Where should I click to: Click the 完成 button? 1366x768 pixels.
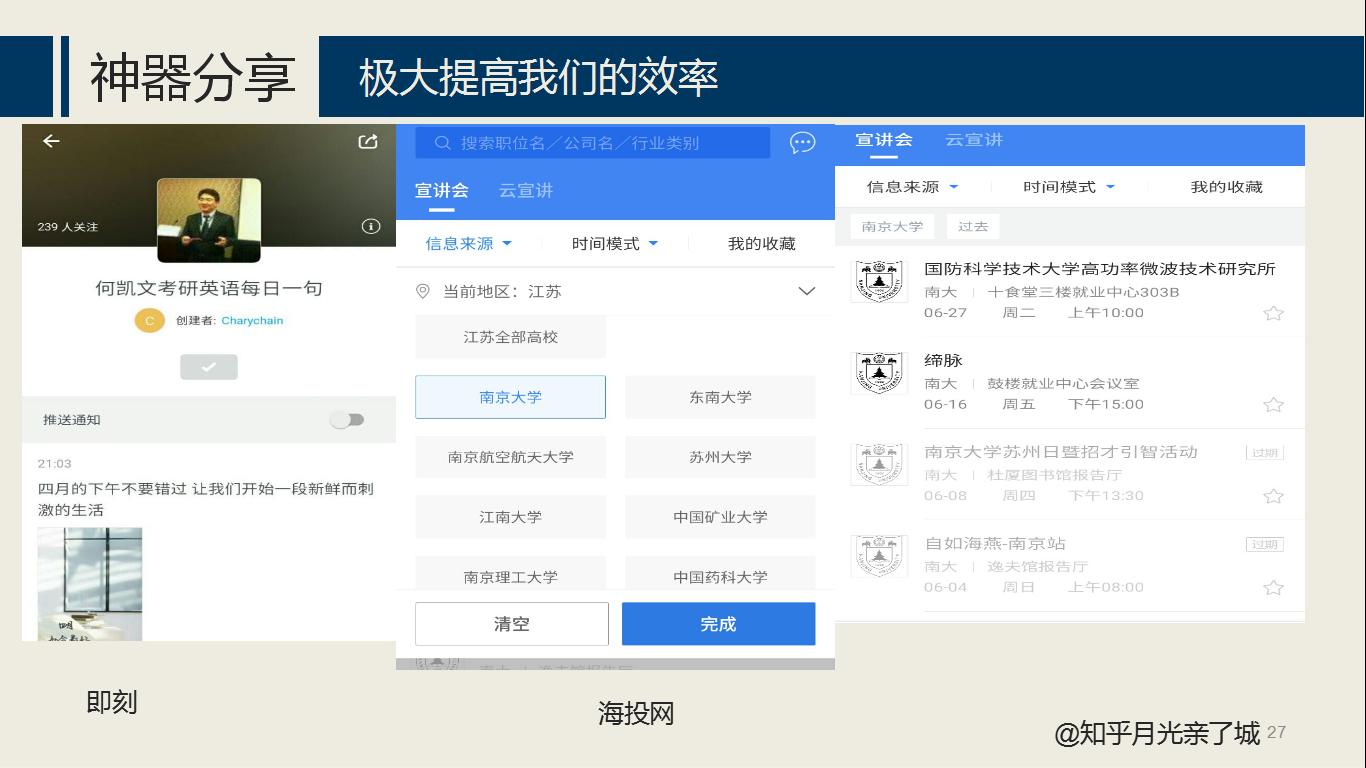coord(718,624)
